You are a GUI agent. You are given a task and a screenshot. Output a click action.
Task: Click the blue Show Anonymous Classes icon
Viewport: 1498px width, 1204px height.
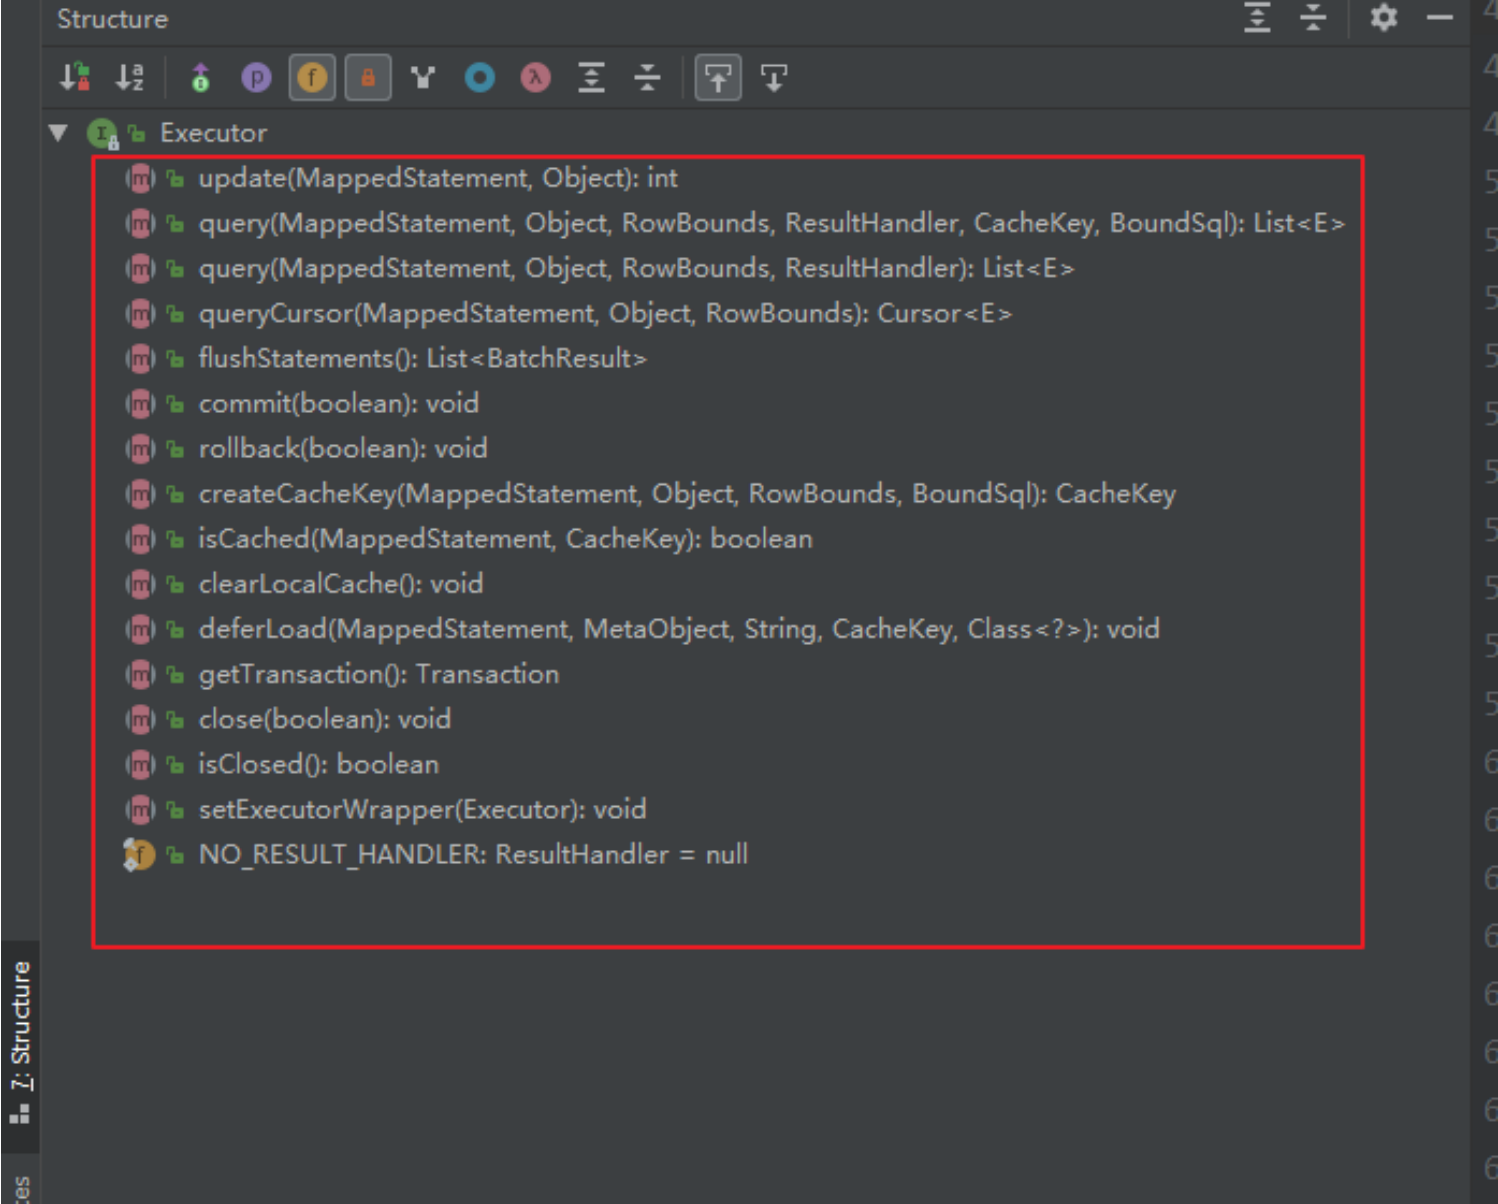pyautogui.click(x=480, y=77)
